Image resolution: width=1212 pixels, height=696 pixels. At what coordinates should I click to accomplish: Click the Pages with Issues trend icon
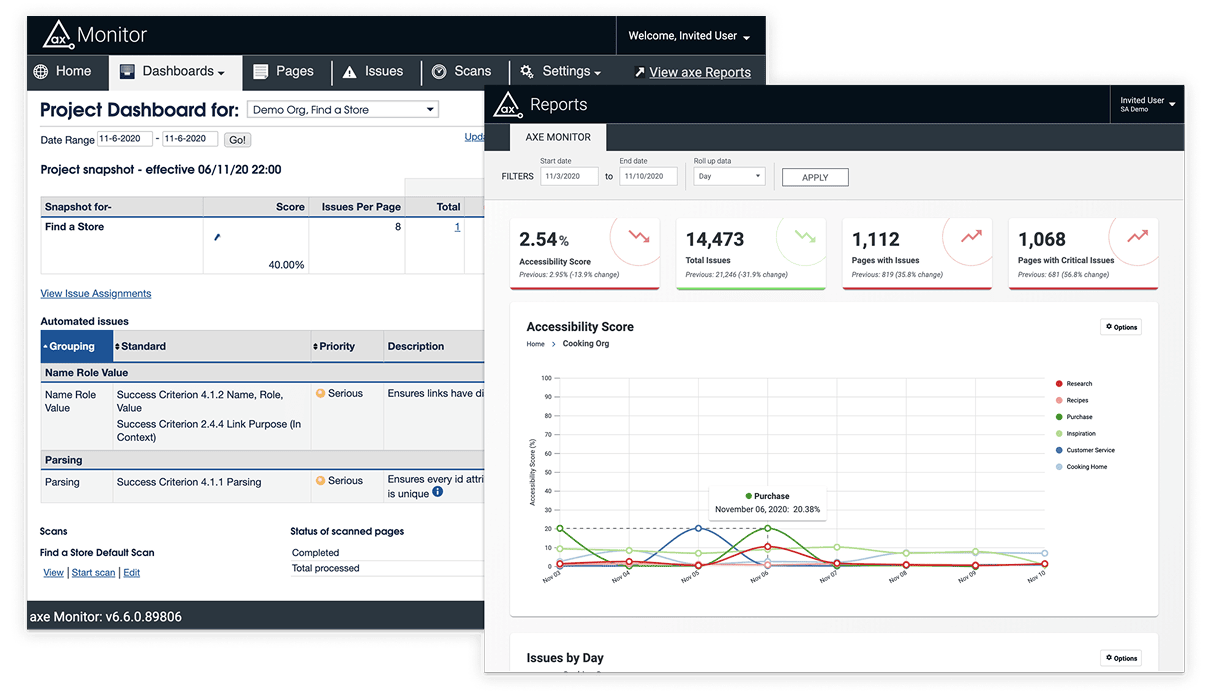point(971,237)
